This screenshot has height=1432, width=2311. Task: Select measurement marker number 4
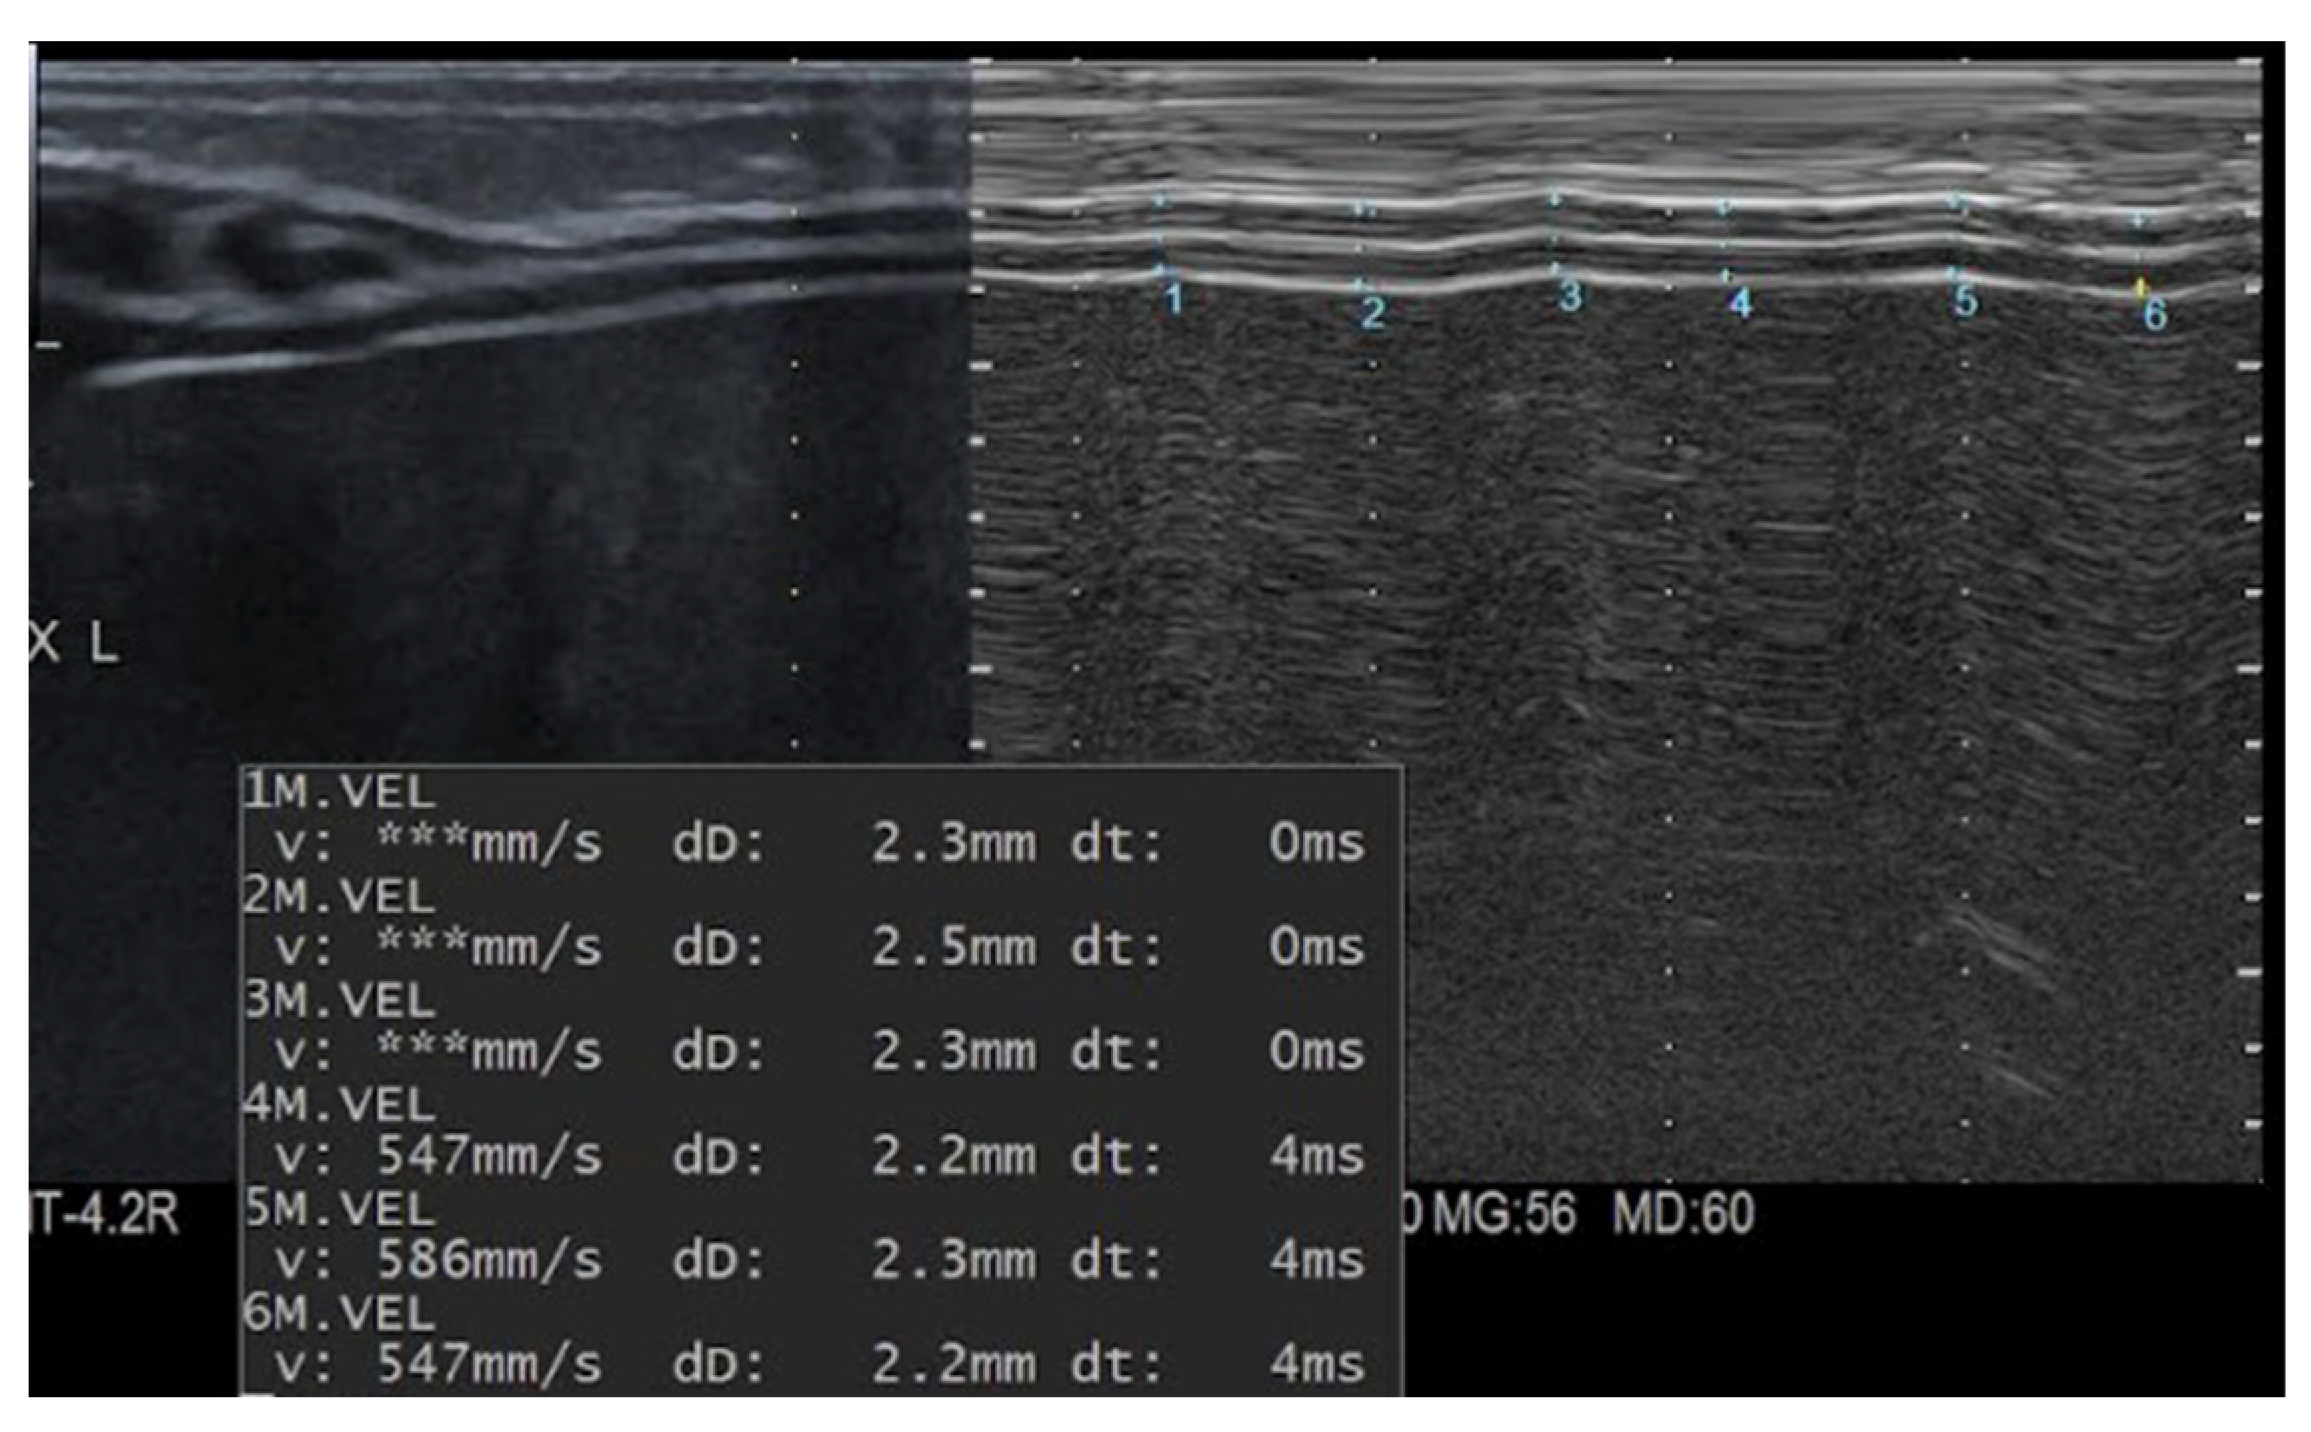coord(1739,303)
